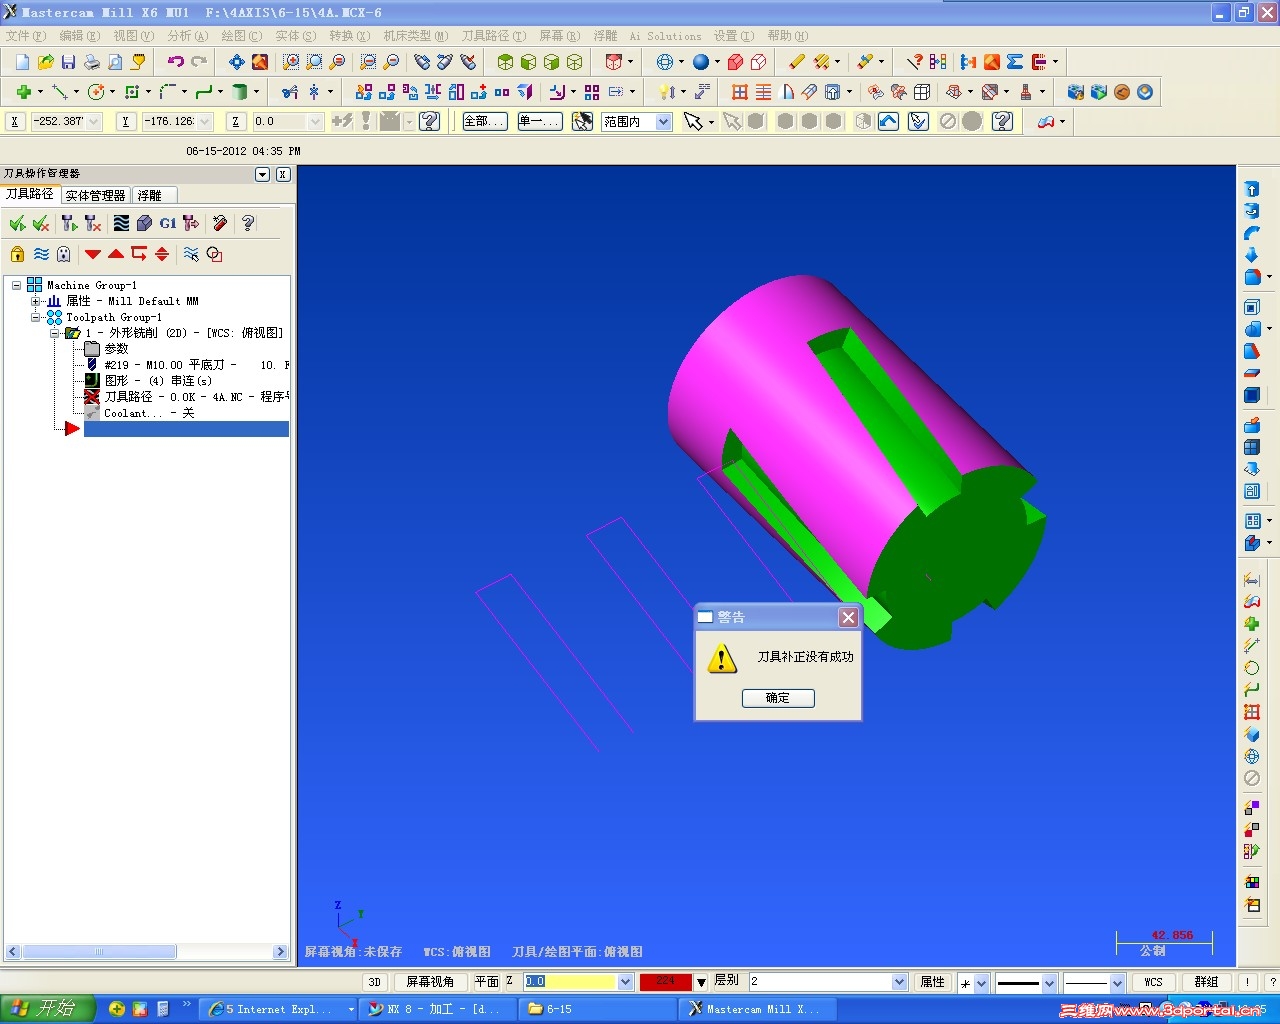Select the #219 M10.00 平底刀 tool item
The image size is (1280, 1024).
coord(187,365)
